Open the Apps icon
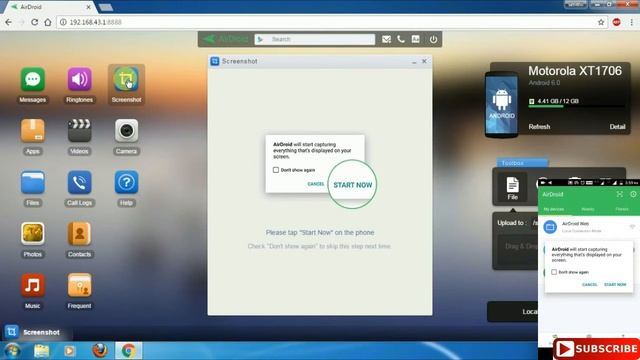Screen dimensions: 640x360 33,131
